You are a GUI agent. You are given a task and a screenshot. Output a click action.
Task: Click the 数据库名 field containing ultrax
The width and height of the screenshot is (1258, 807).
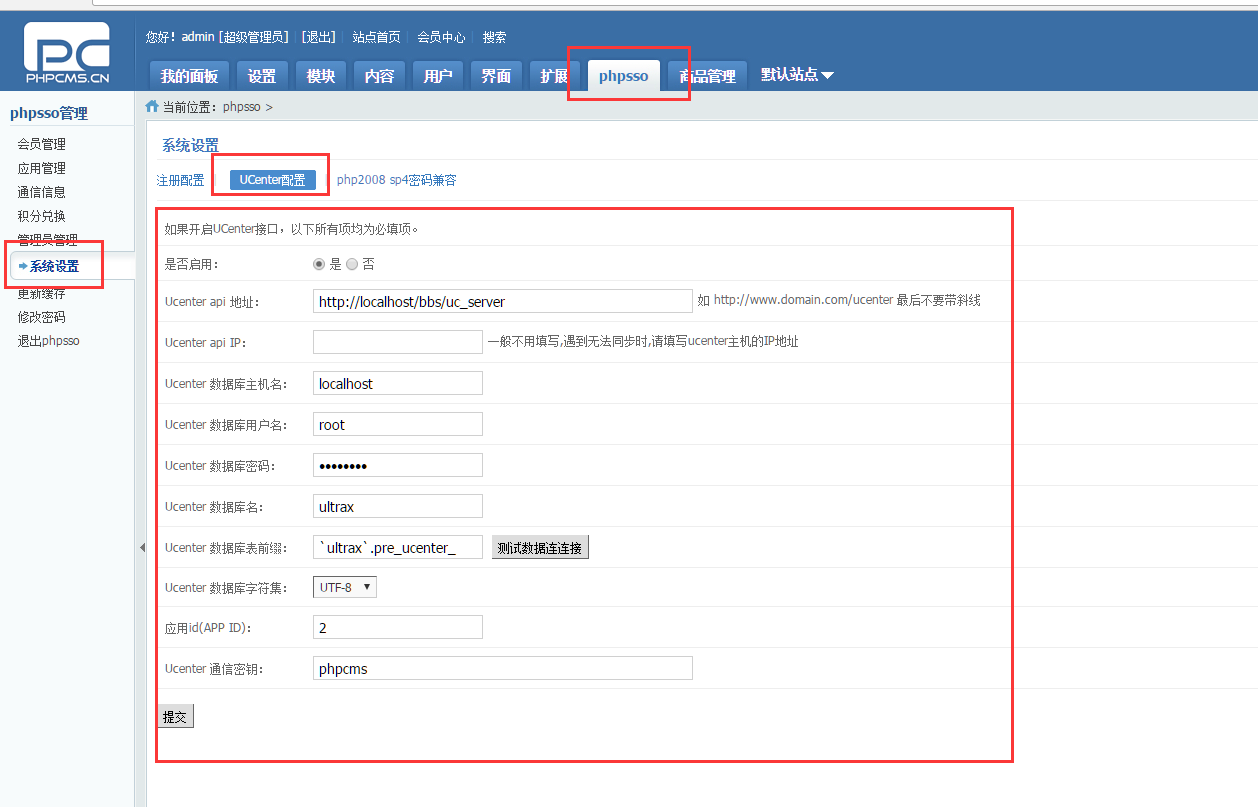point(397,506)
